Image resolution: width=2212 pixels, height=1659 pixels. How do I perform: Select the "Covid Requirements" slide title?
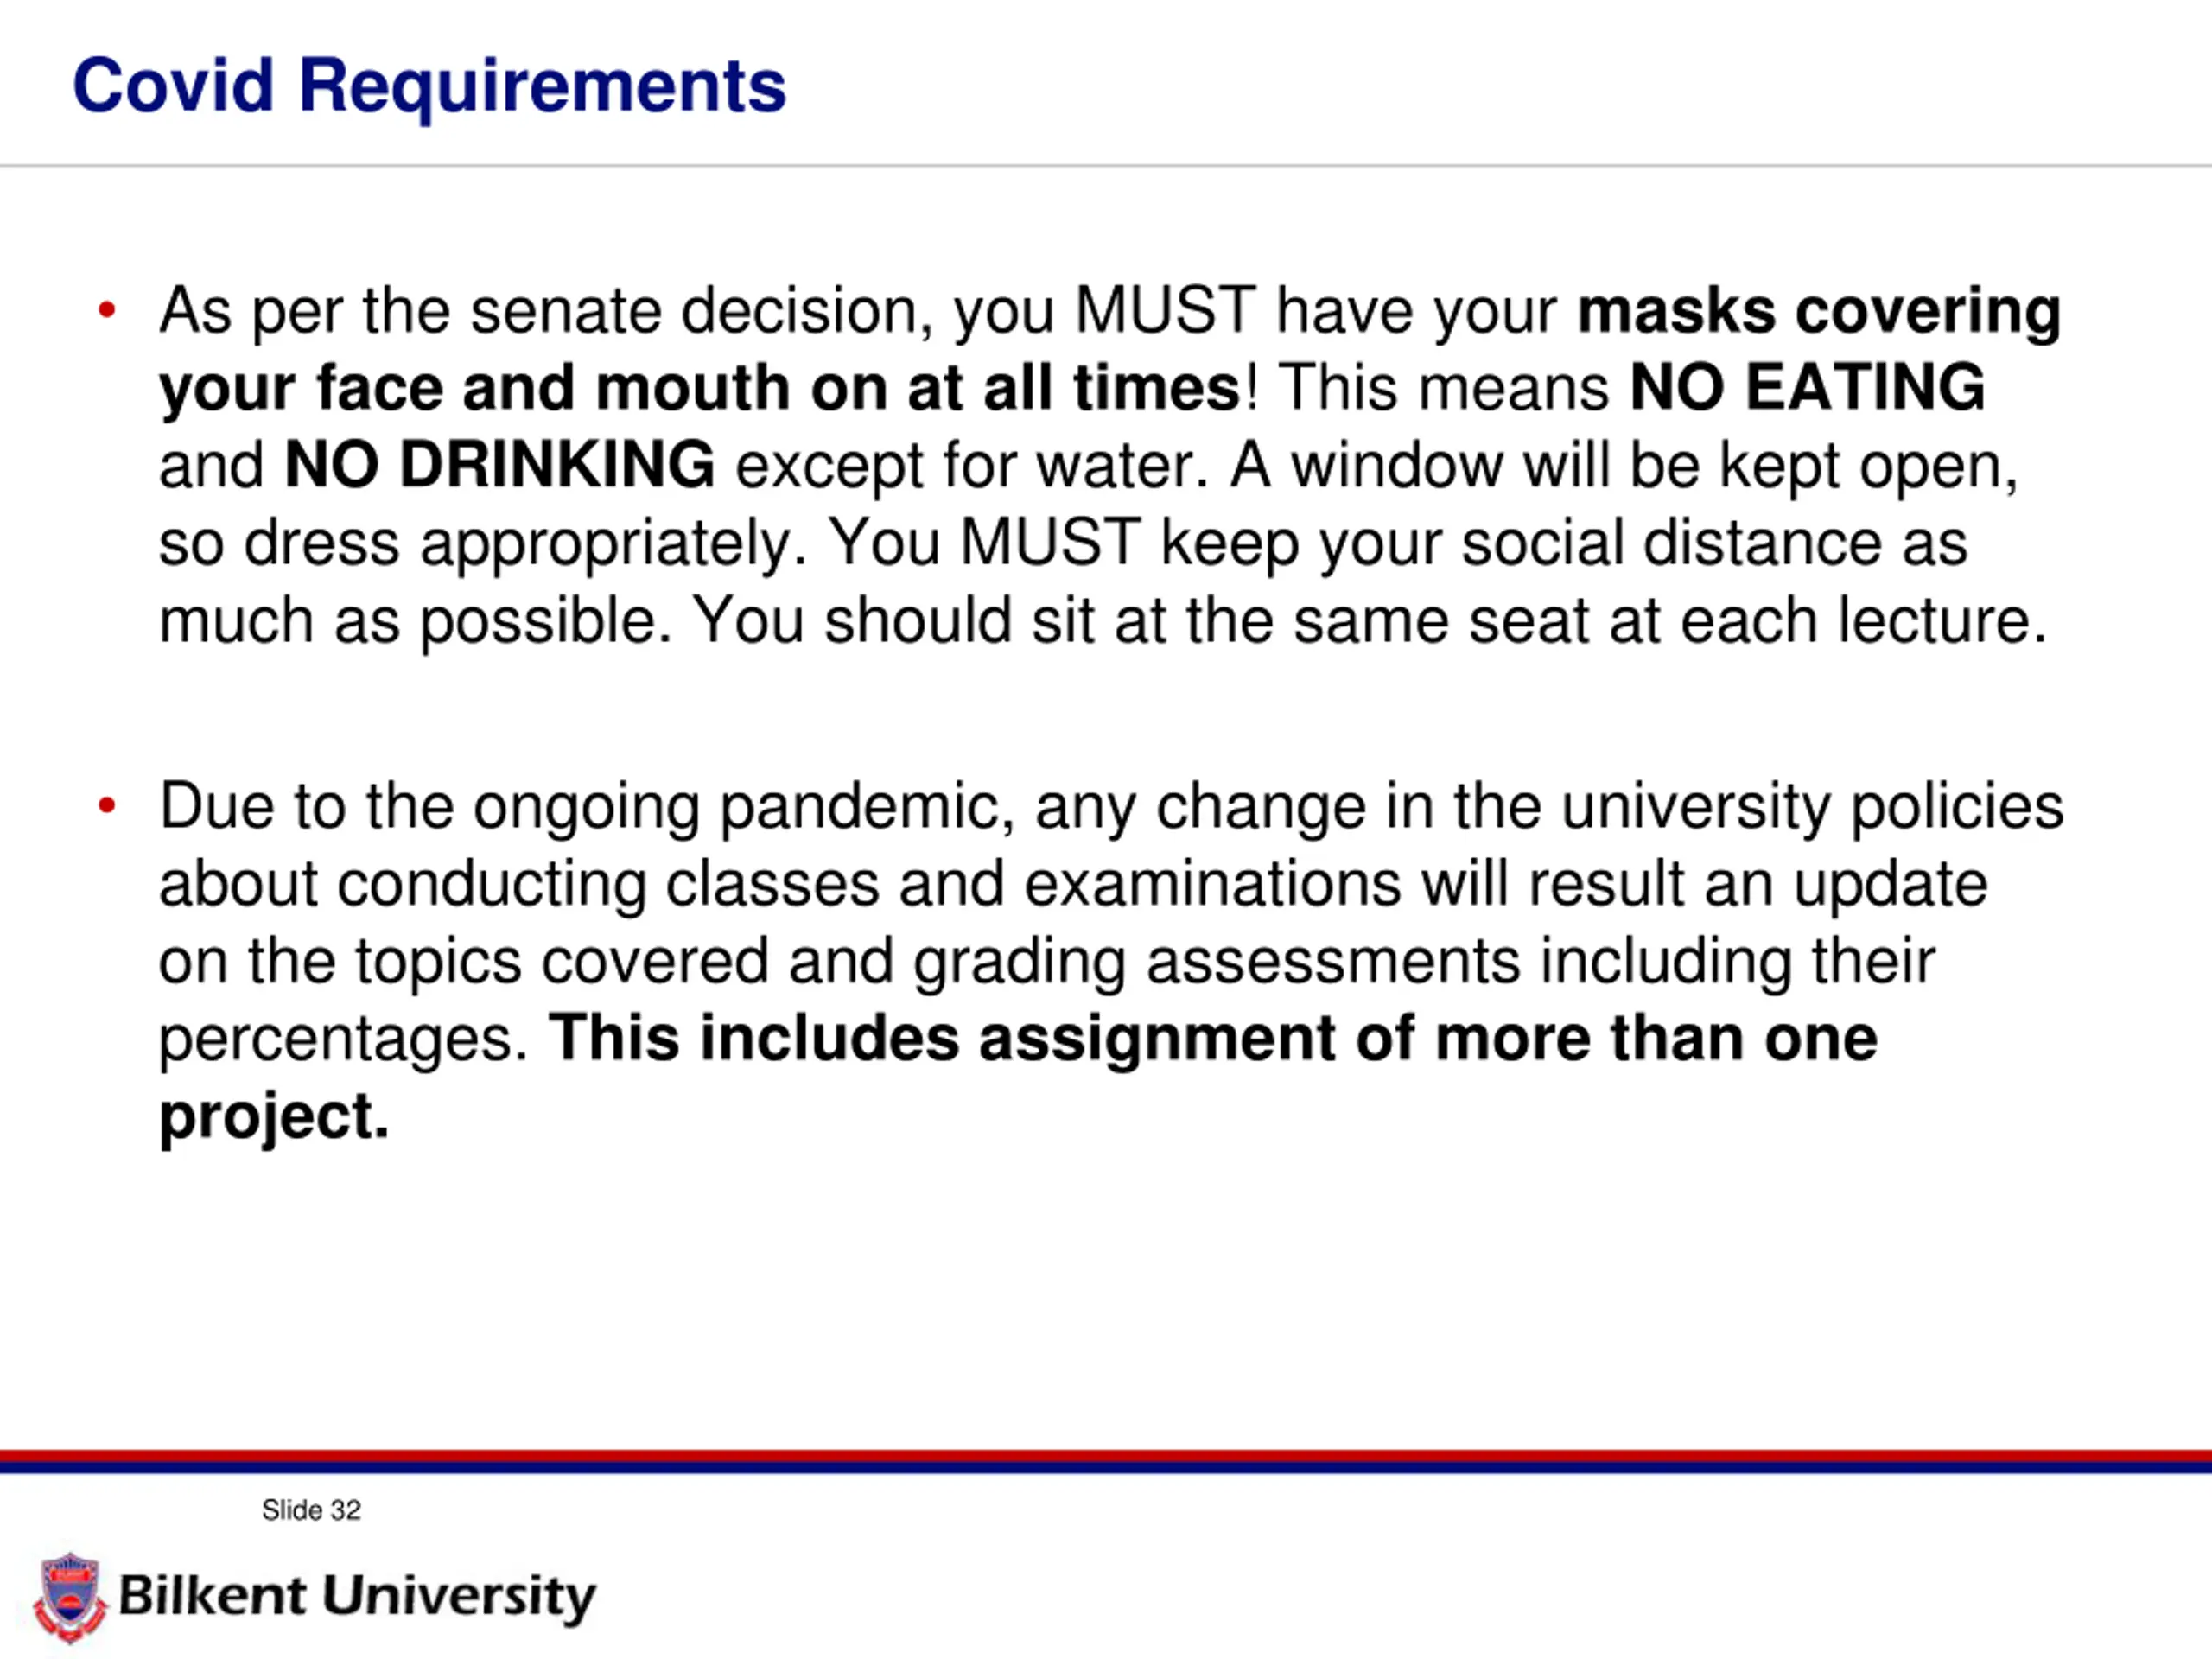[429, 87]
